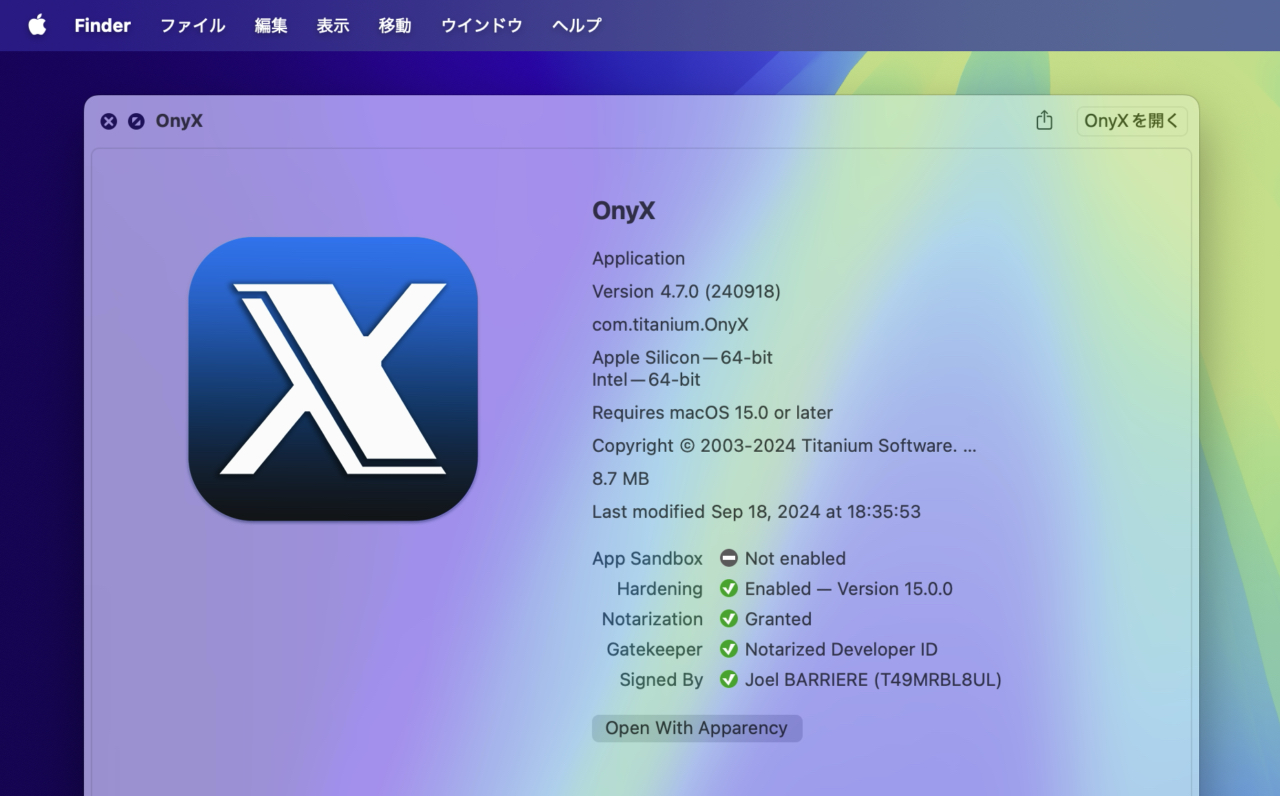The width and height of the screenshot is (1280, 796).
Task: Click the Notarized Developer ID text
Action: point(841,650)
